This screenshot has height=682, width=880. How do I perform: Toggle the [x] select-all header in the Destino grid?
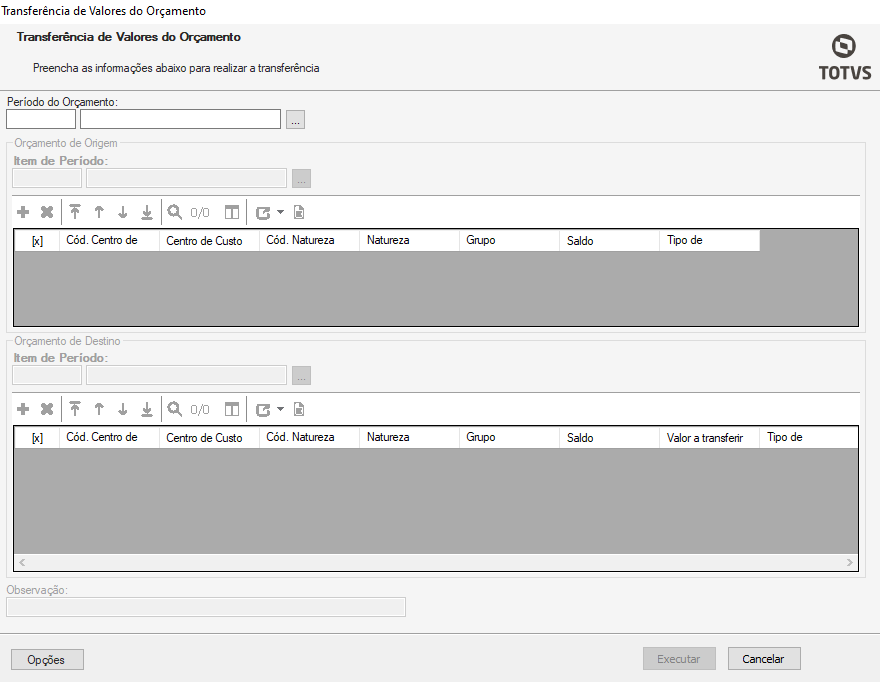click(37, 438)
